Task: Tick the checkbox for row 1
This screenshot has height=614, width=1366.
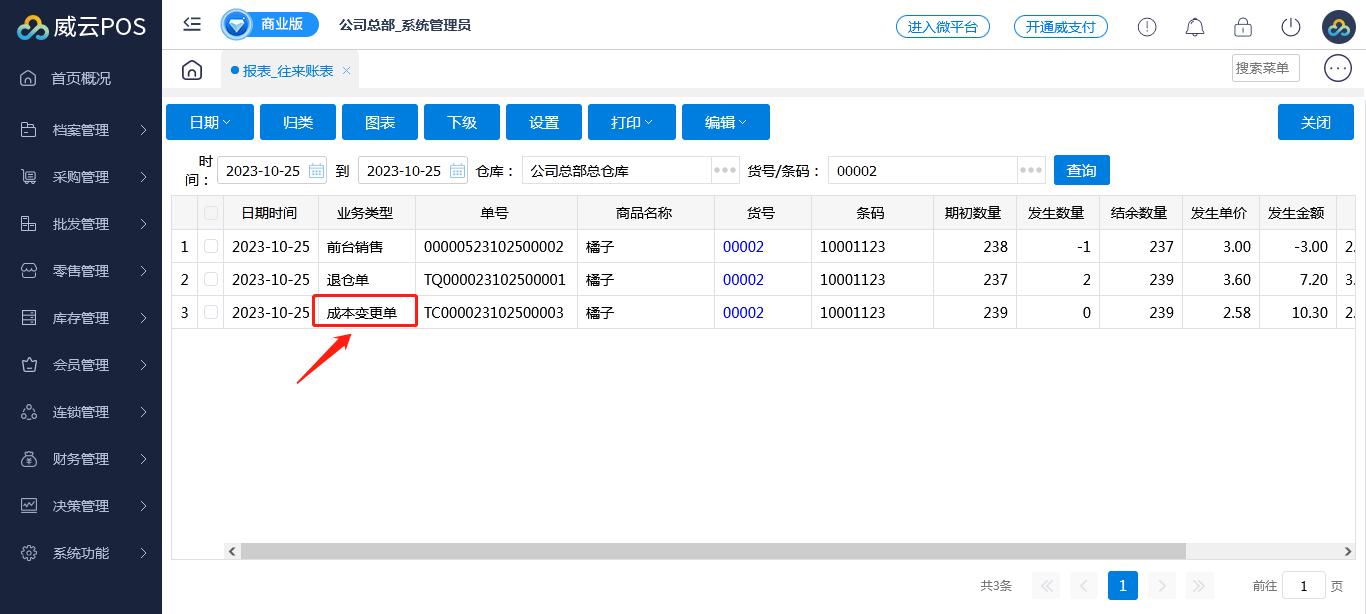Action: 210,246
